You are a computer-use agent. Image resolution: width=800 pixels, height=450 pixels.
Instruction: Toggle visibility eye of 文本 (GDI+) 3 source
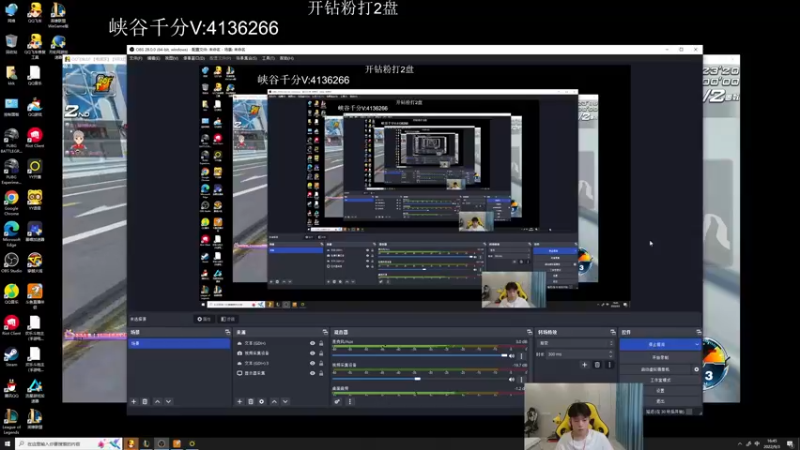312,363
